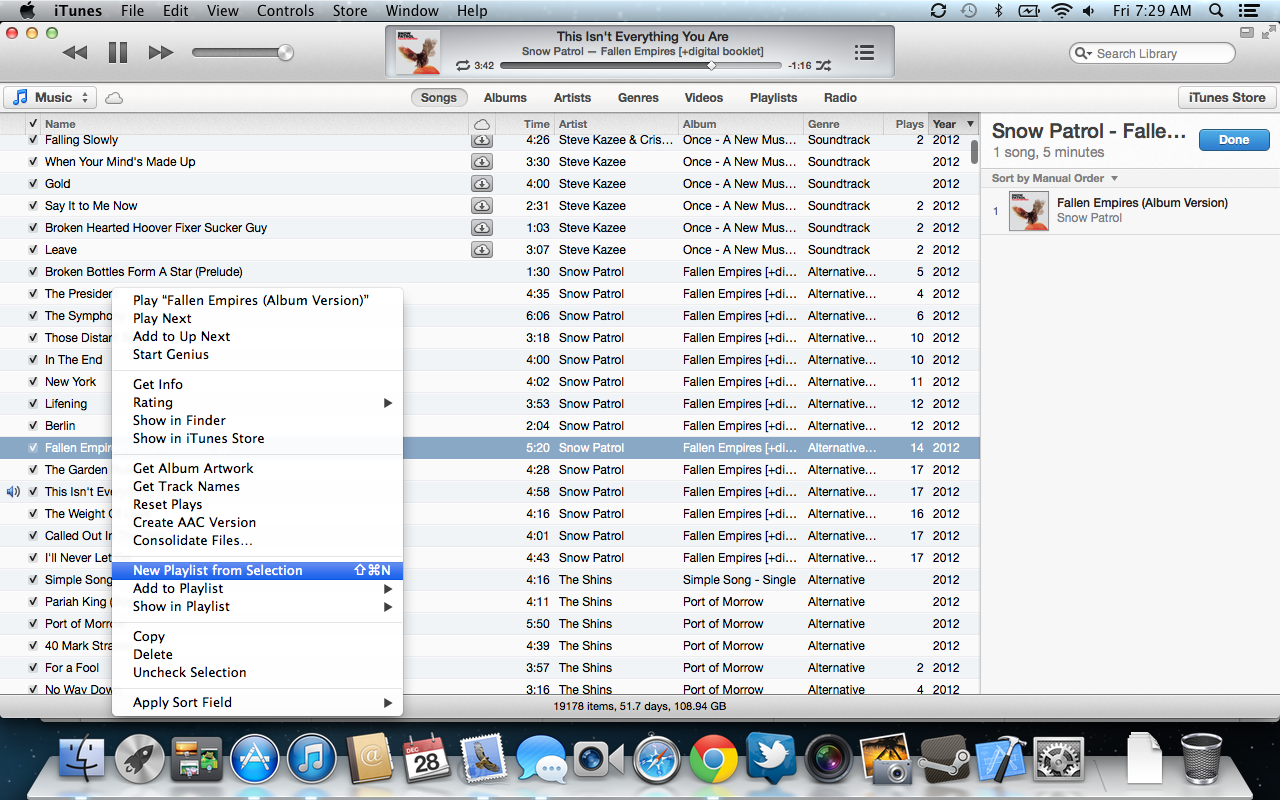Click the iCloud icon next to Music

[x=114, y=98]
